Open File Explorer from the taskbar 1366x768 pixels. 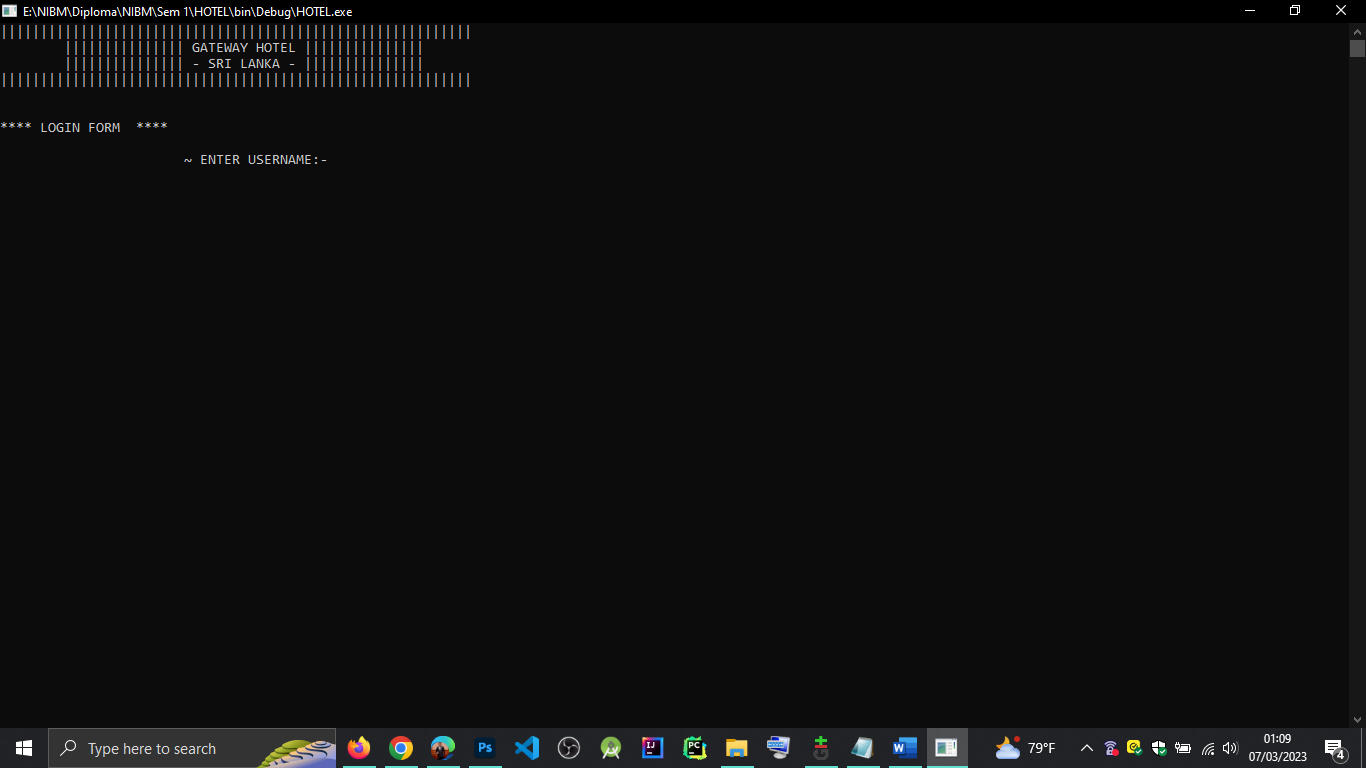[x=737, y=748]
